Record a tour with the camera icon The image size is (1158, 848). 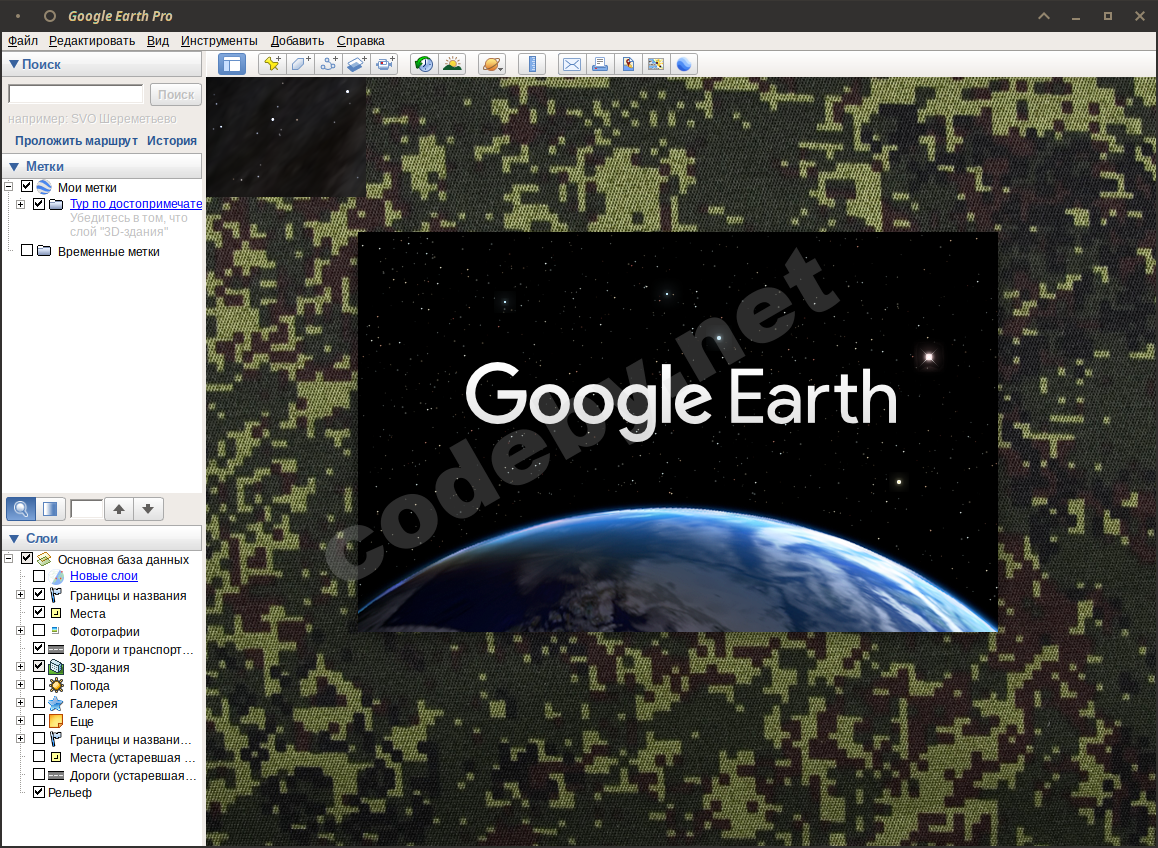[x=384, y=64]
